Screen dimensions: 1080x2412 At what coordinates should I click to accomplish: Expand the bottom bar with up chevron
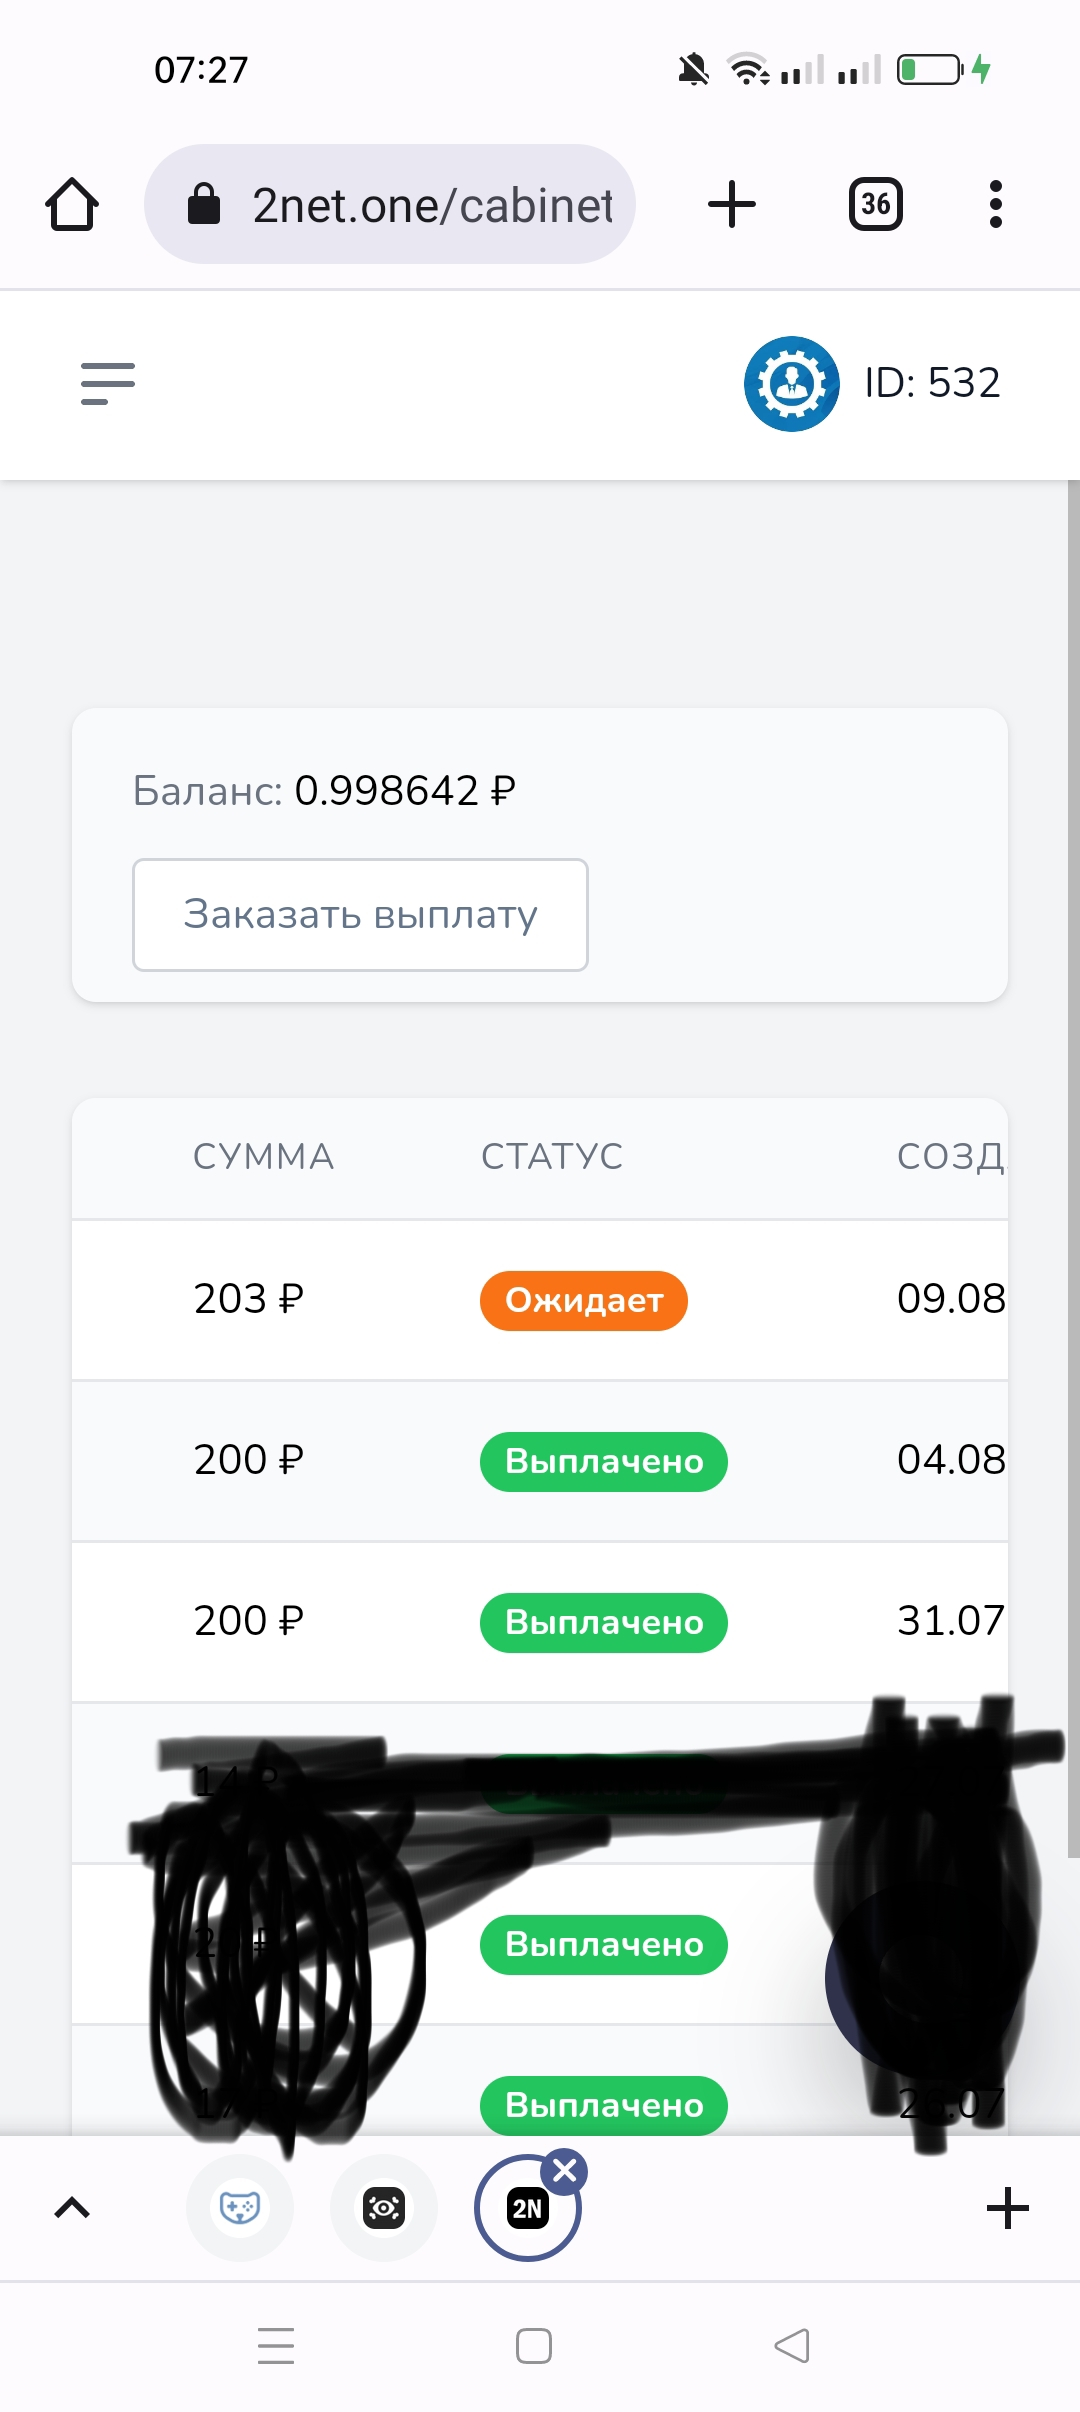tap(72, 2208)
